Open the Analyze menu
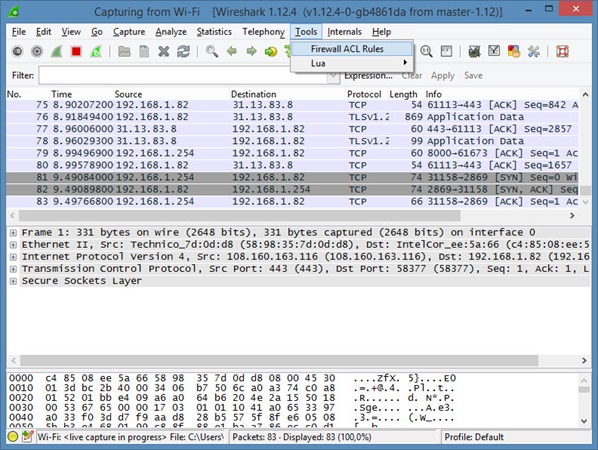598x450 pixels. 171,32
